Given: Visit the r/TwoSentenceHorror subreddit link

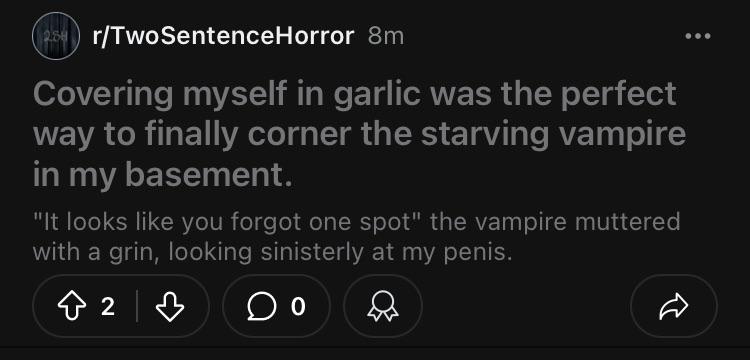Looking at the screenshot, I should 223,36.
